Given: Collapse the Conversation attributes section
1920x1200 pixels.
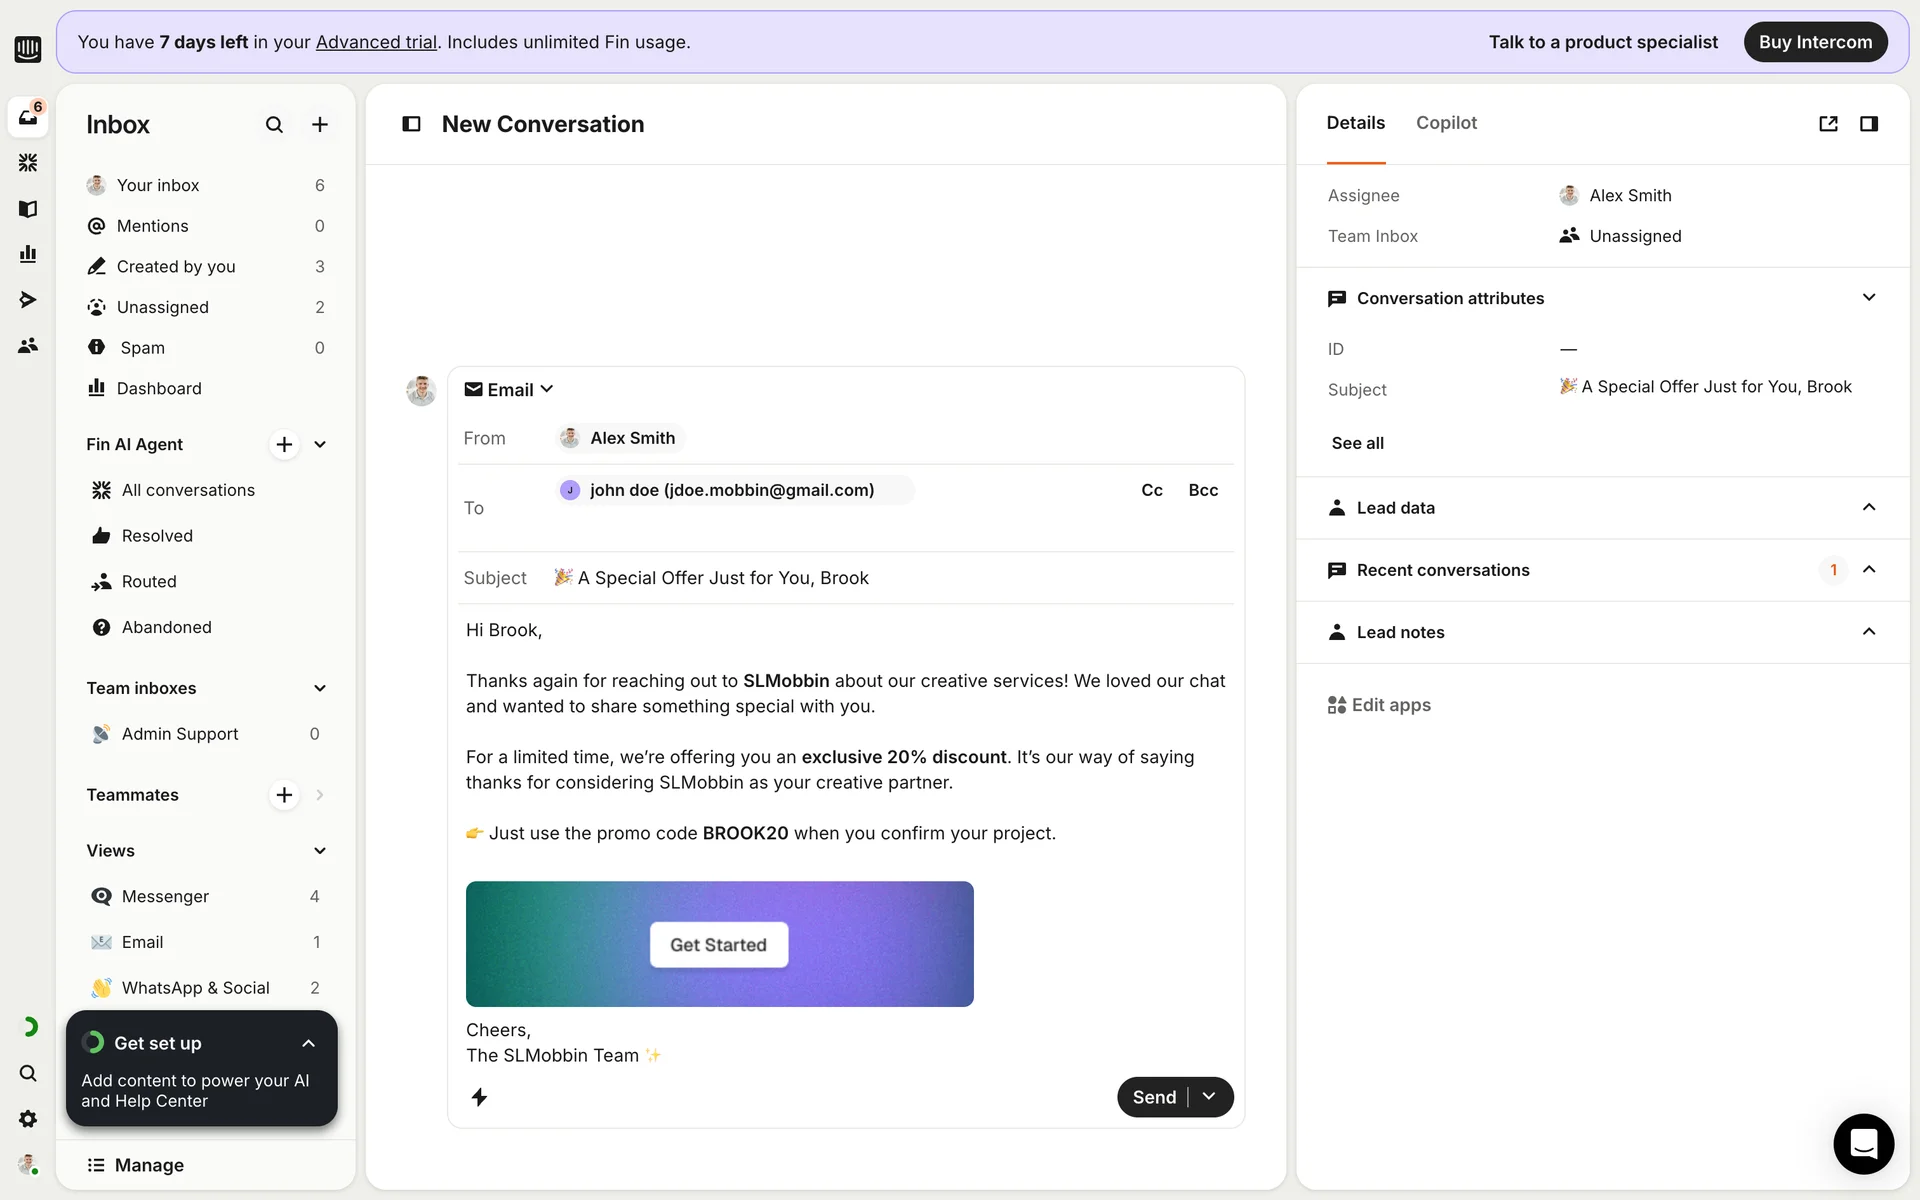Looking at the screenshot, I should click(x=1868, y=298).
